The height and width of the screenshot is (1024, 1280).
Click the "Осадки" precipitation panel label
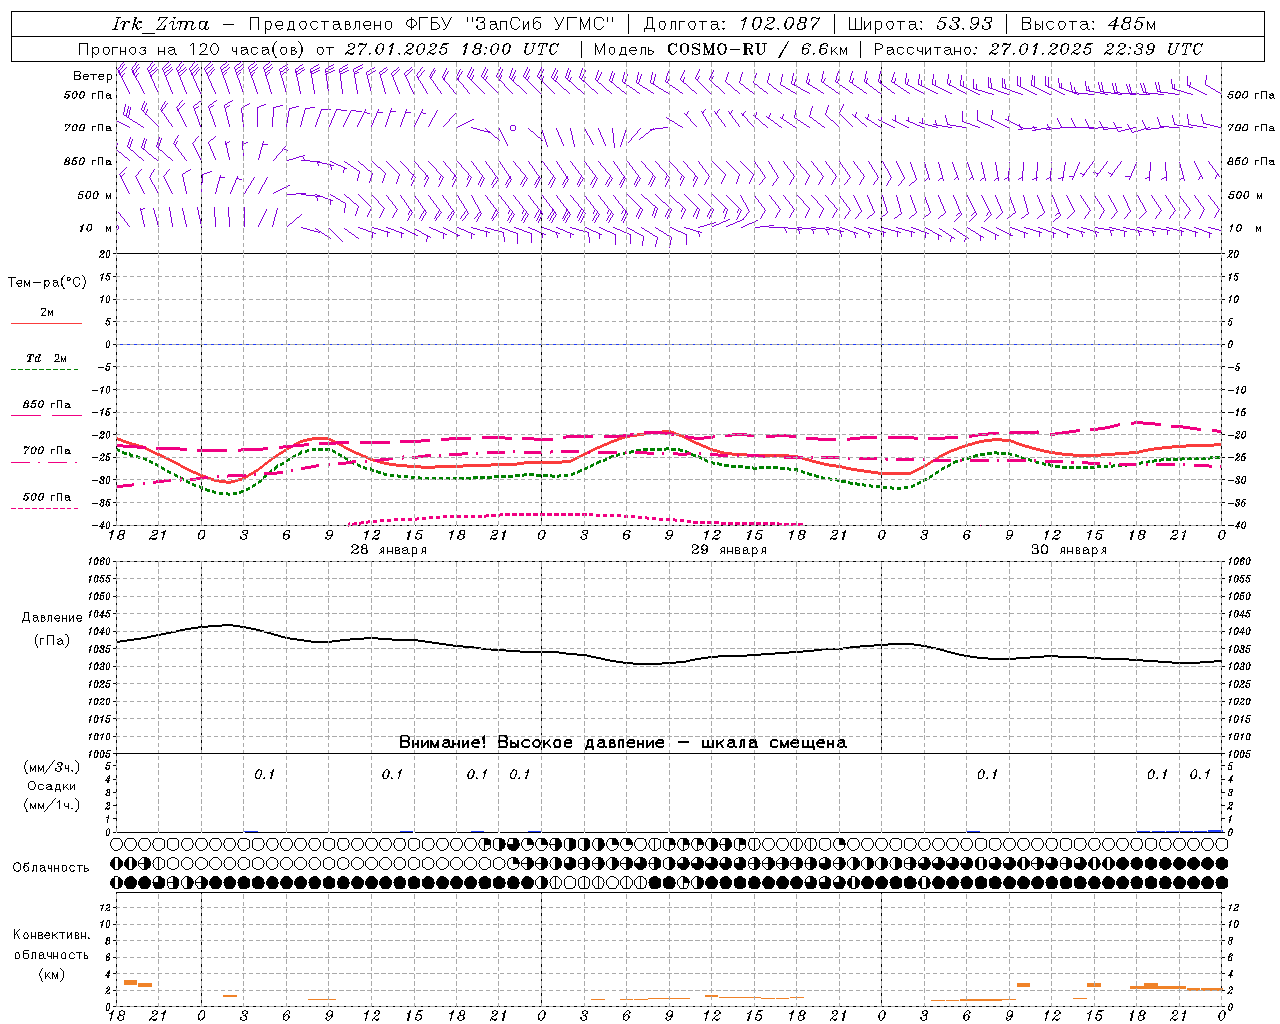pos(52,786)
